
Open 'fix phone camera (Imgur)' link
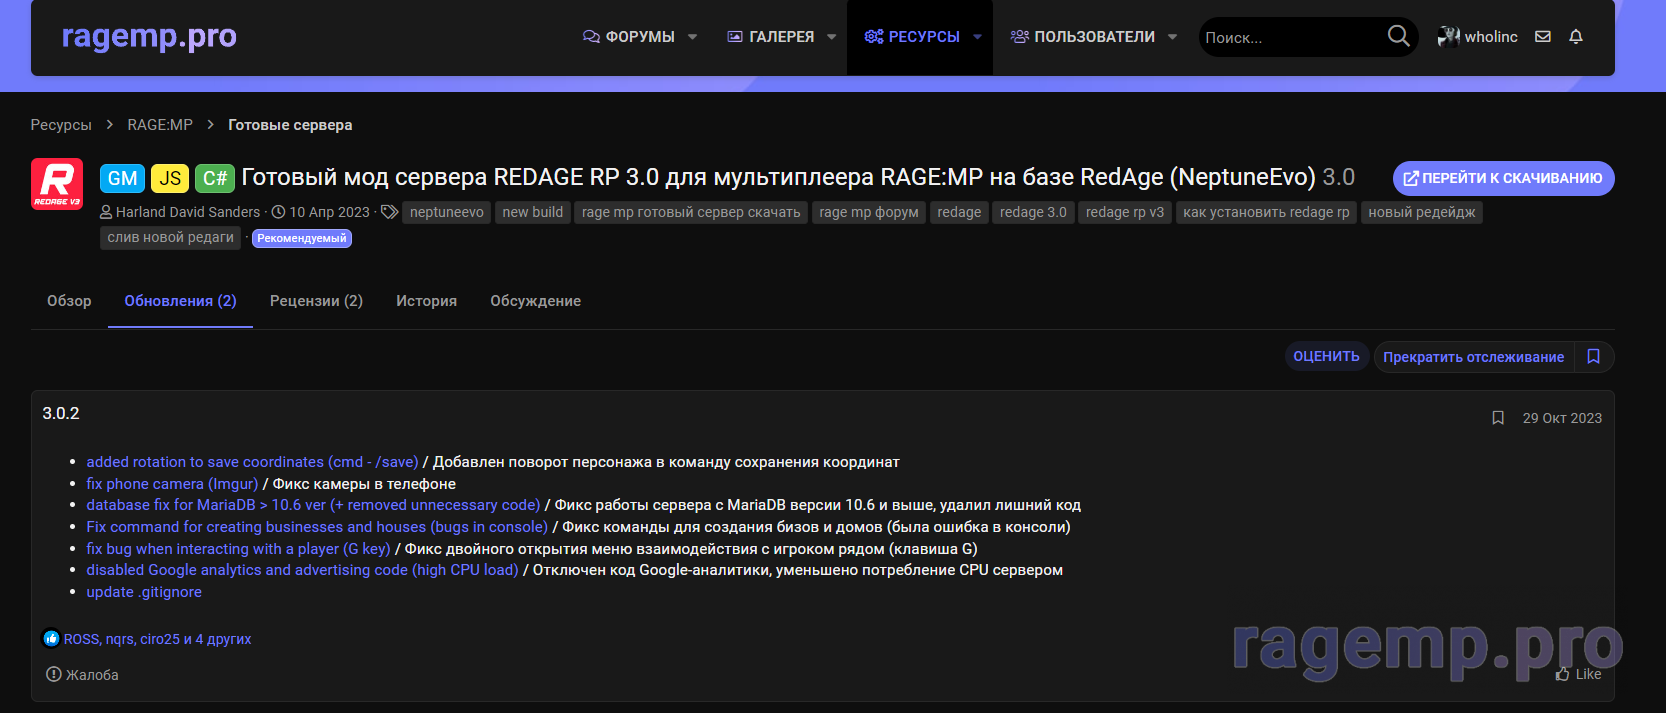coord(172,484)
